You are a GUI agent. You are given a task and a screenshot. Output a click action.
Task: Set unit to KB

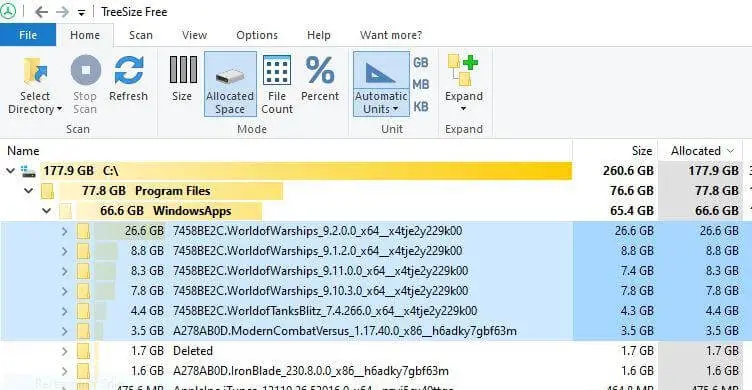(x=421, y=106)
